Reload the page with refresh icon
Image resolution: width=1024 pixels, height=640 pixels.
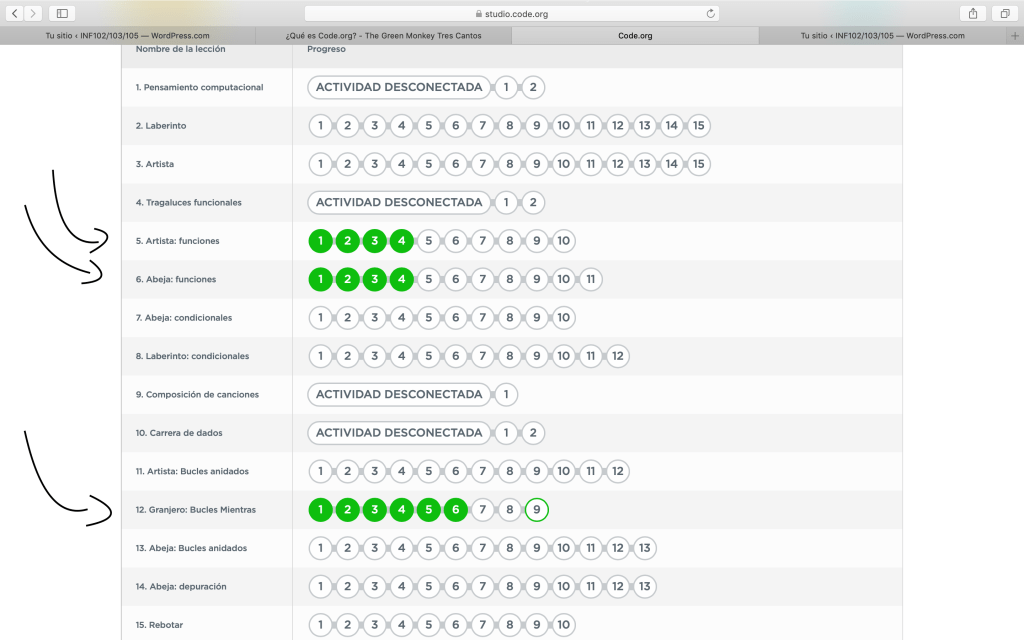point(711,14)
